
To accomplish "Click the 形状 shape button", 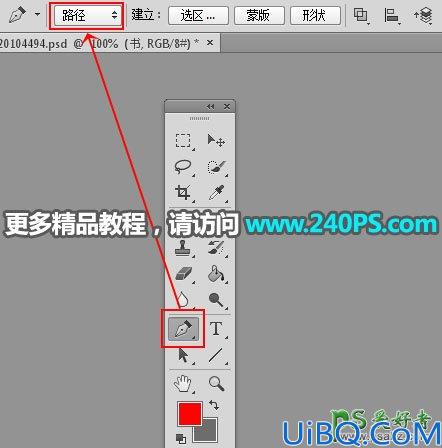I will [315, 15].
